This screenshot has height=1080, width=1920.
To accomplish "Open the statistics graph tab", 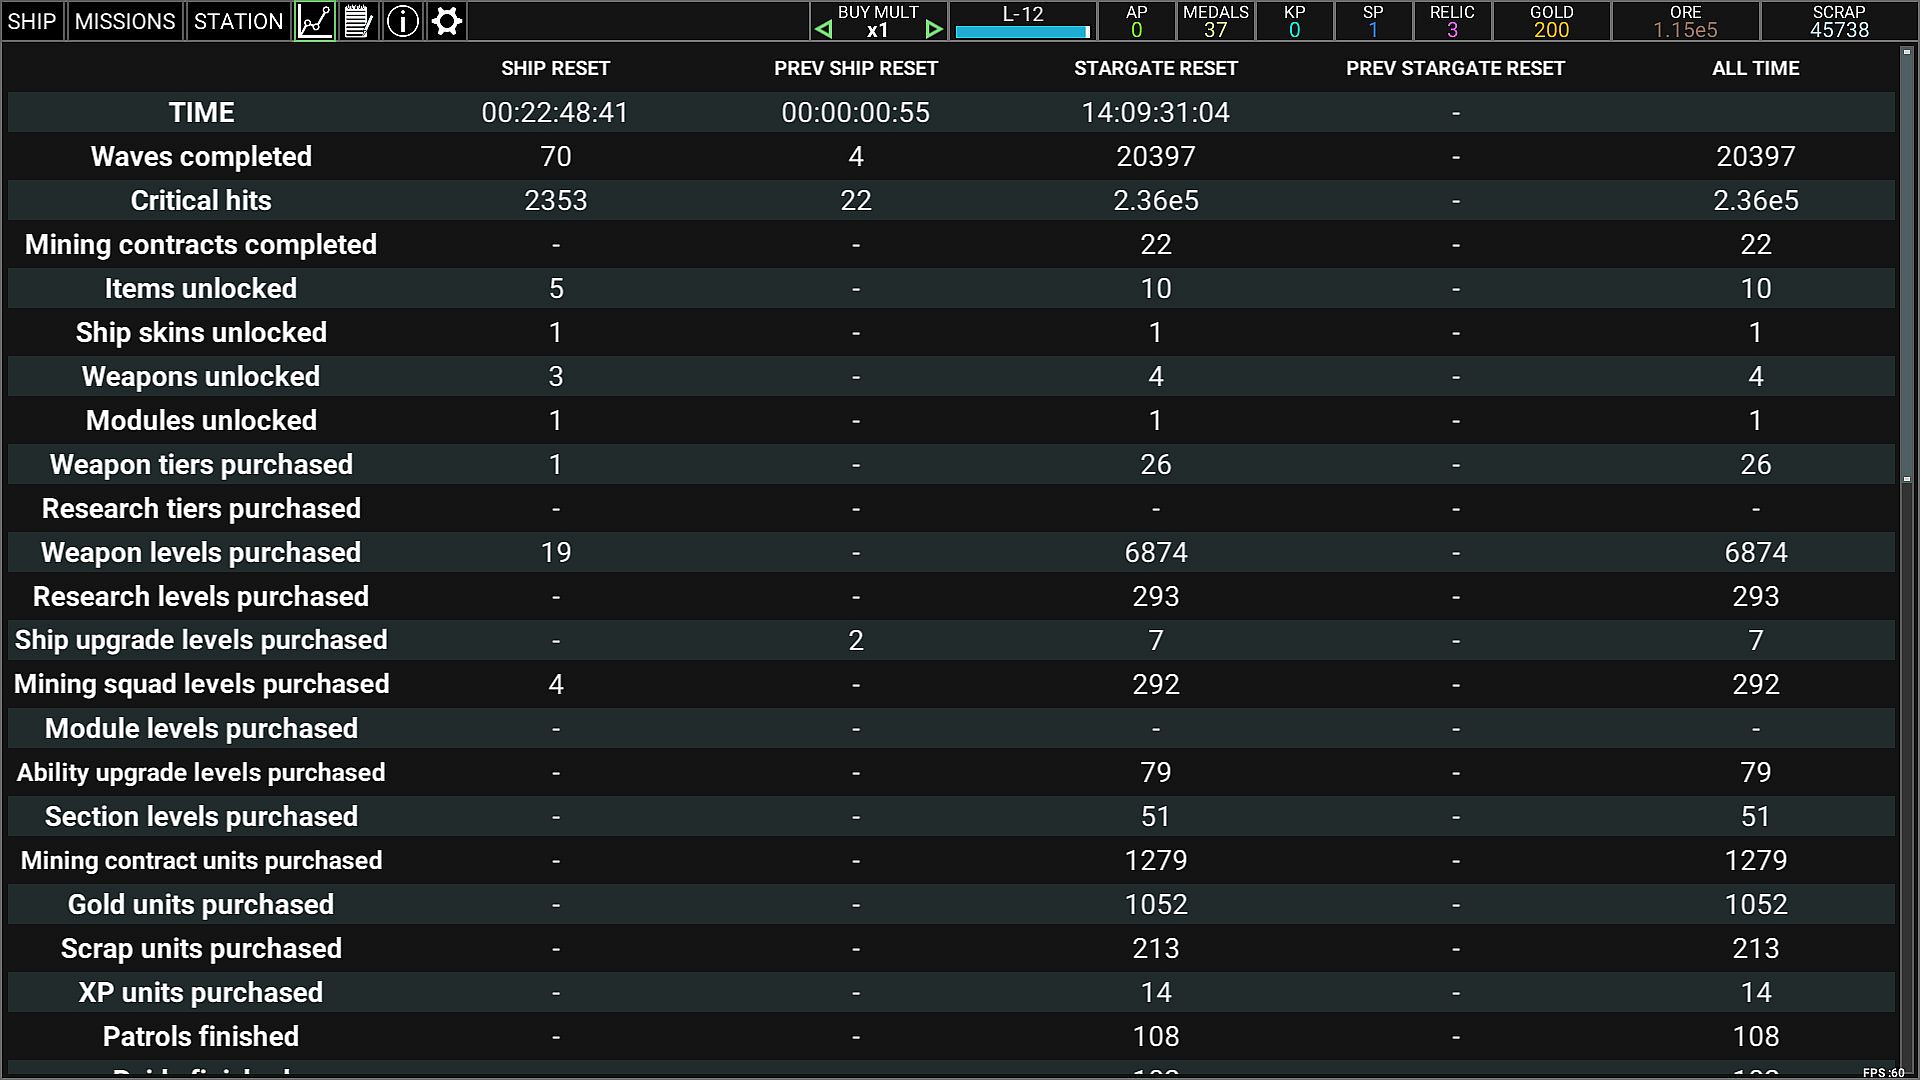I will (314, 21).
